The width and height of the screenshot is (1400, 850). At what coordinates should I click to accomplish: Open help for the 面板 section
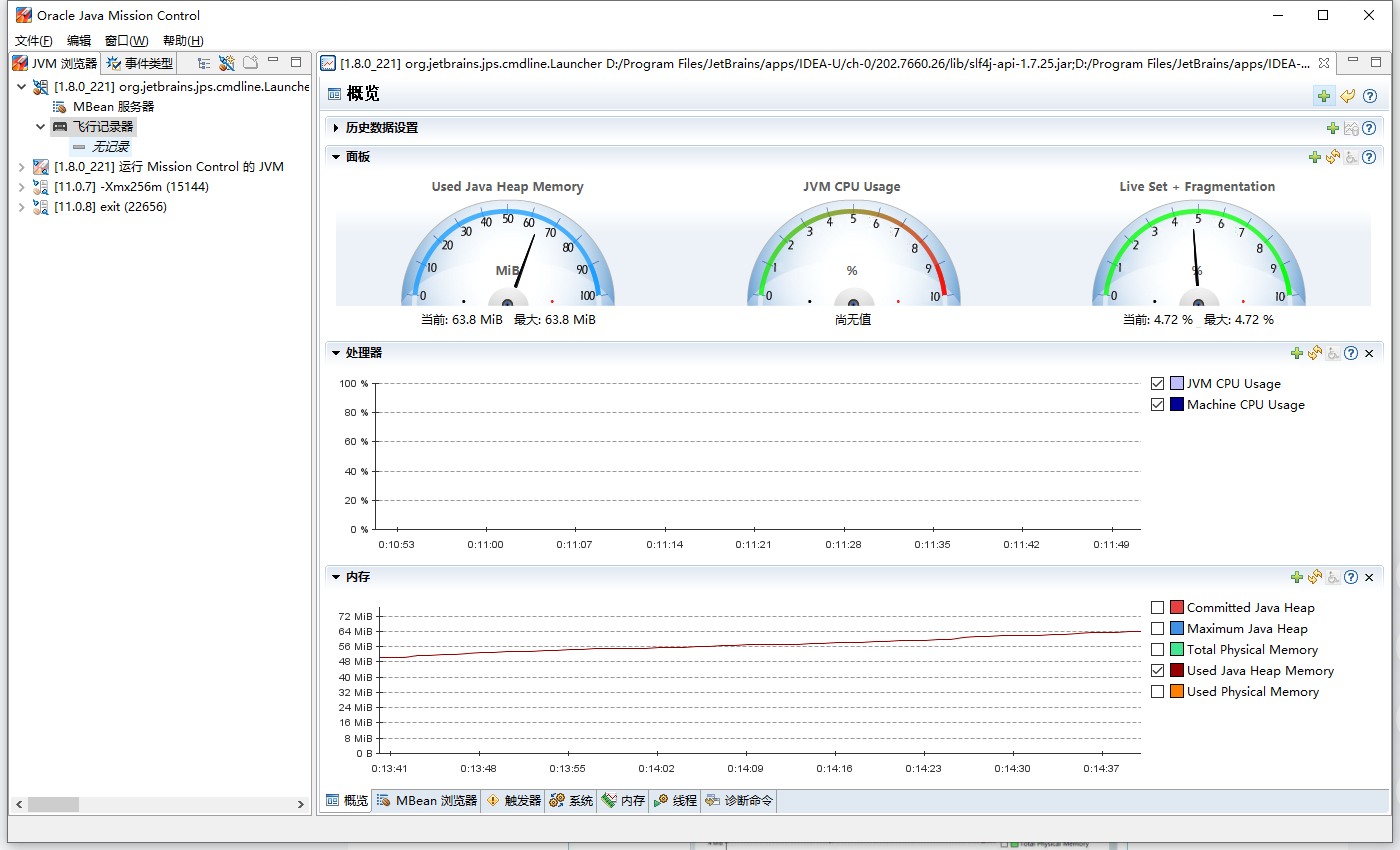(1369, 157)
